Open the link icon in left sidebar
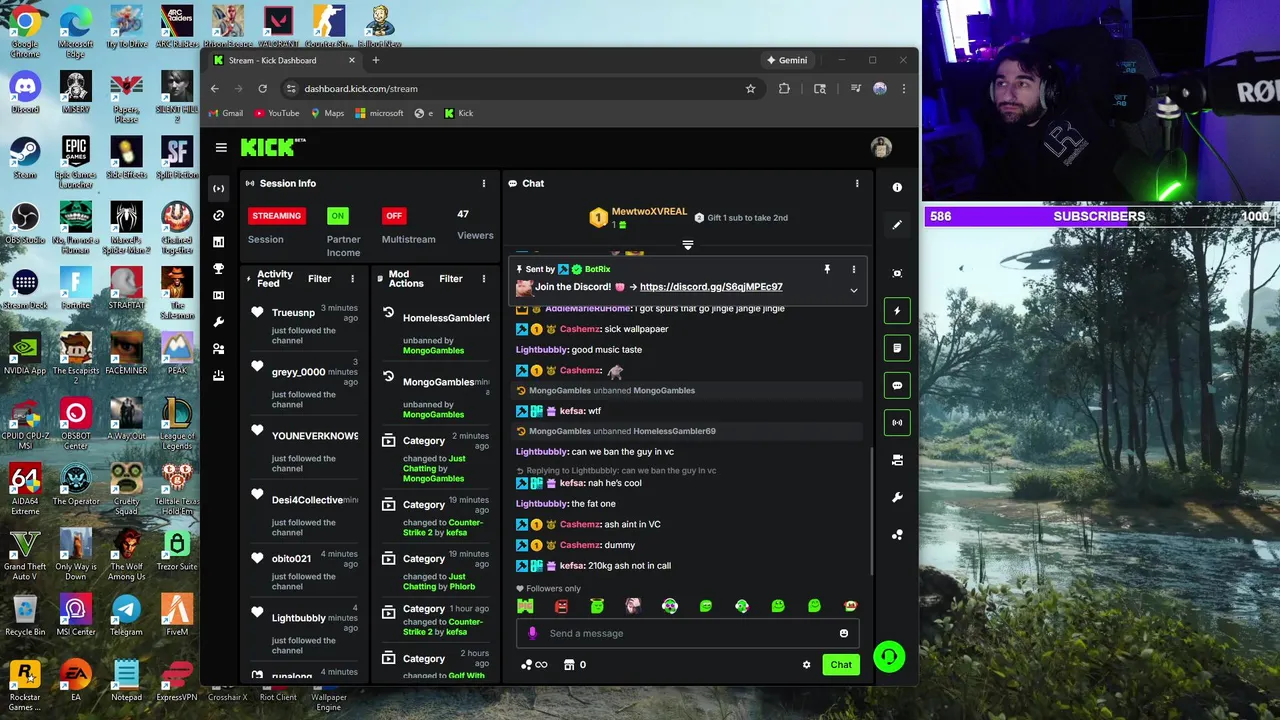Screen dimensions: 1280x720 point(219,215)
